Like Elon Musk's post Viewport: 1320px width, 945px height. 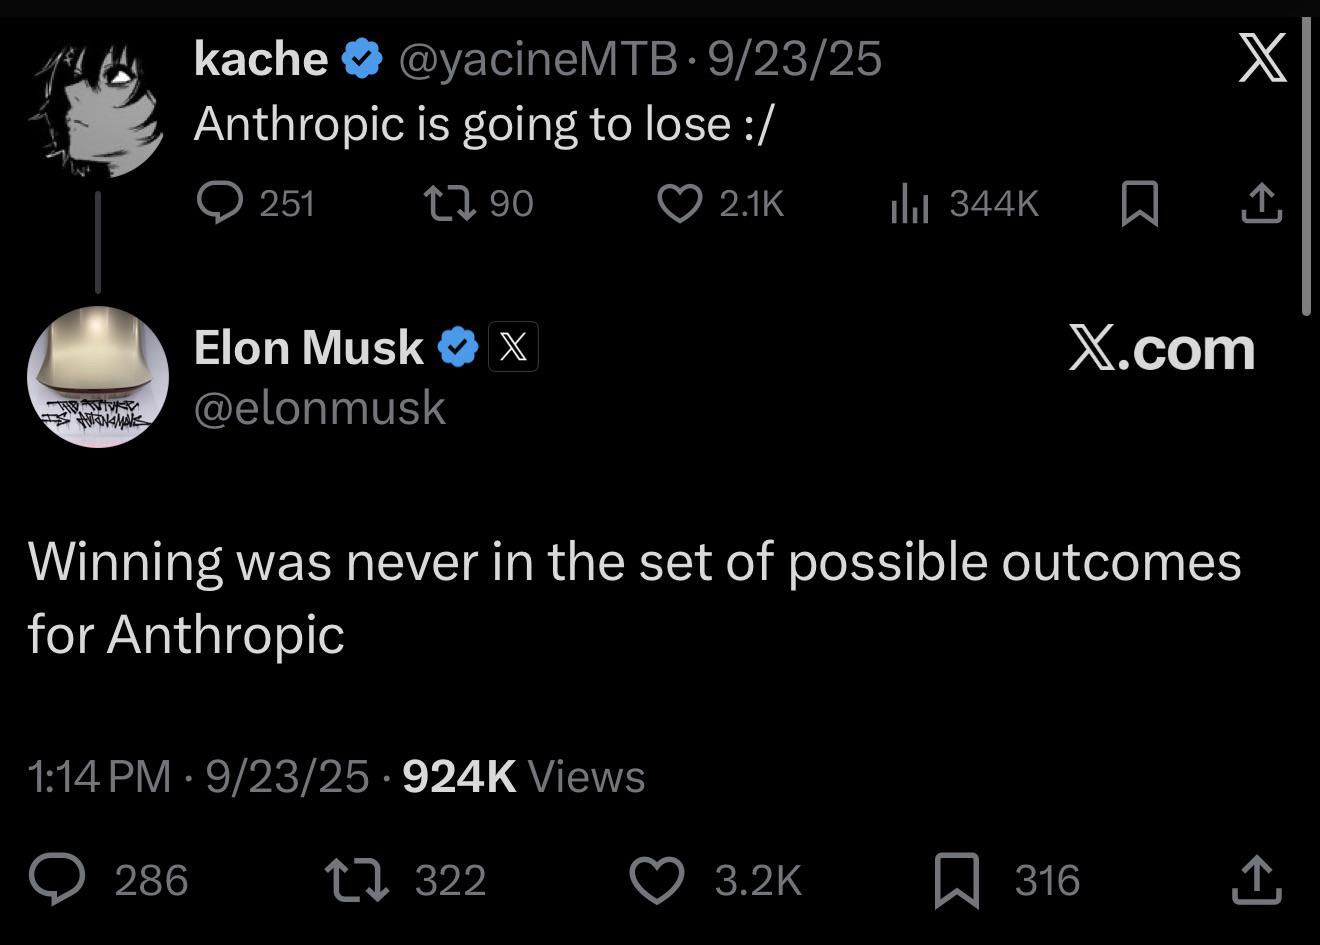657,880
